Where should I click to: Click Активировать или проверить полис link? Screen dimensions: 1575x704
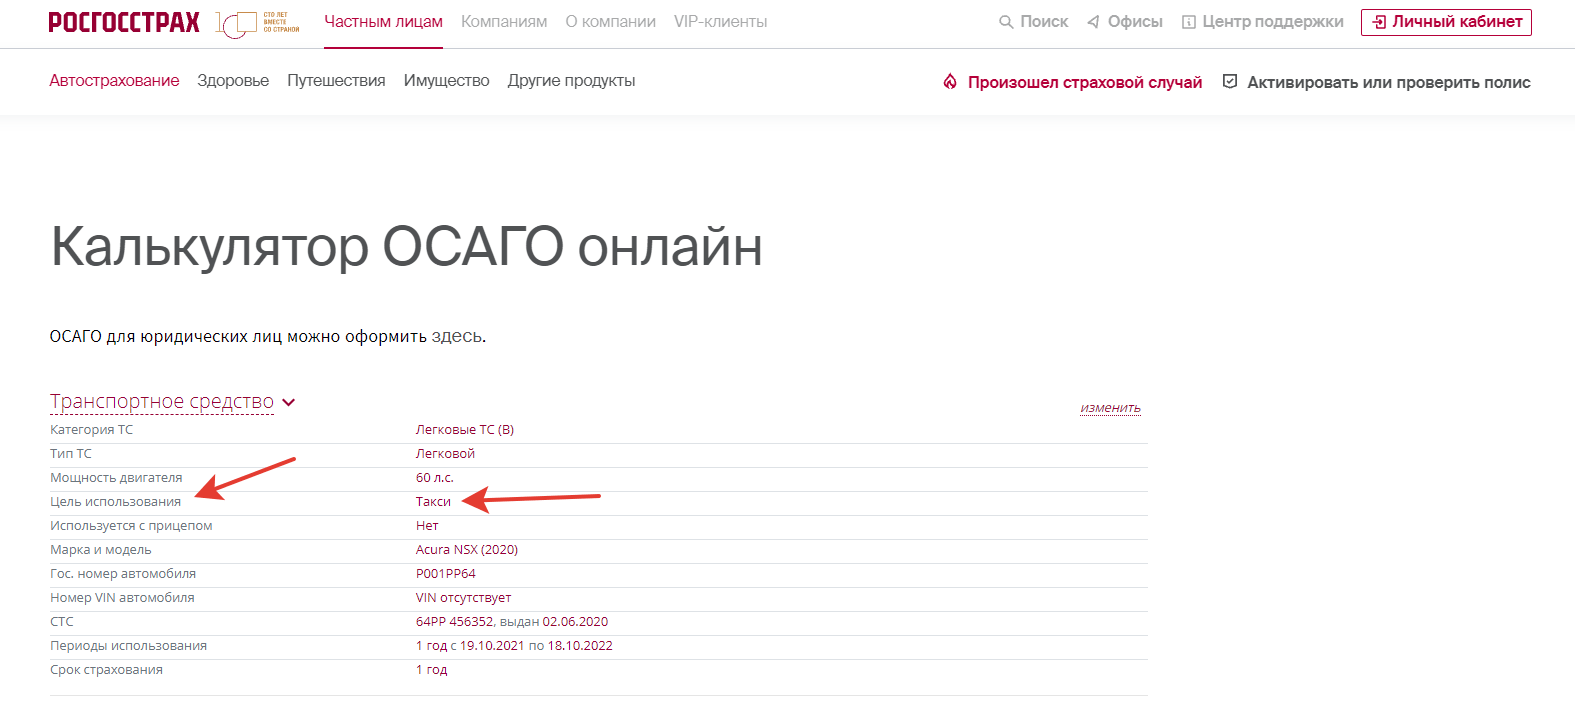tap(1389, 82)
